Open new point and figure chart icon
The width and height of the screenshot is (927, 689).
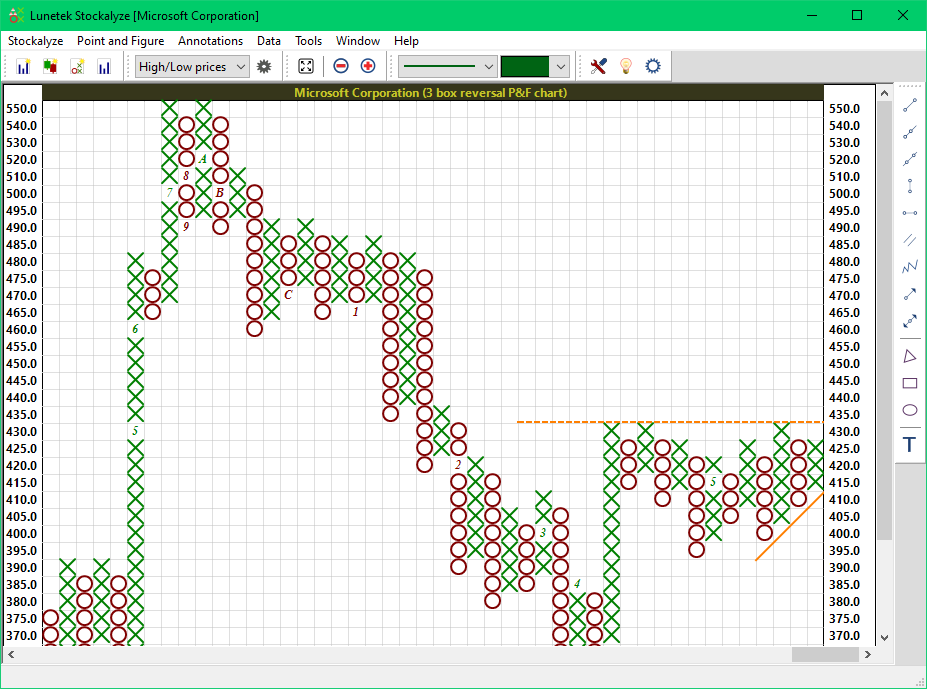pyautogui.click(x=77, y=66)
